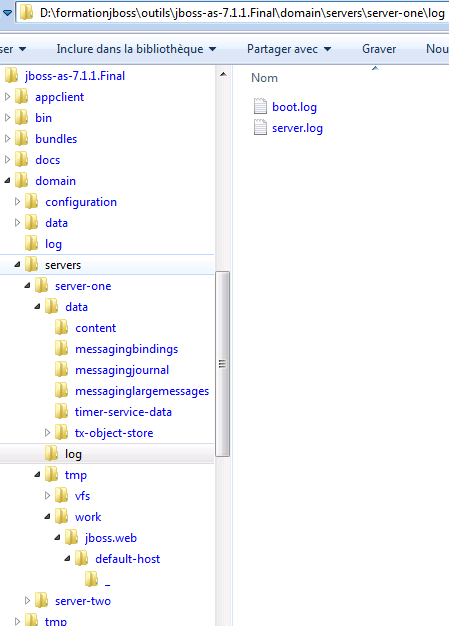Click the vfs folder icon
The width and height of the screenshot is (449, 626).
click(61, 496)
